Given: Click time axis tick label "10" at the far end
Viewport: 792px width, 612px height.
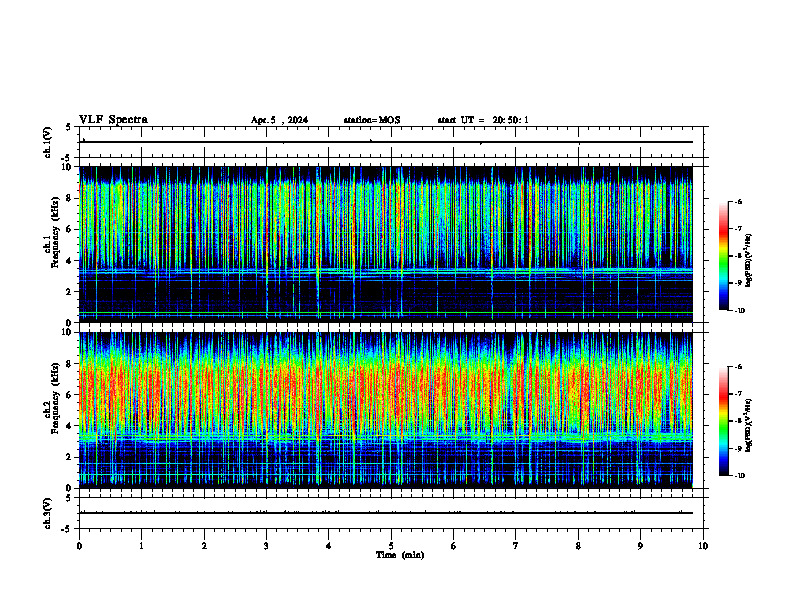Looking at the screenshot, I should point(703,546).
